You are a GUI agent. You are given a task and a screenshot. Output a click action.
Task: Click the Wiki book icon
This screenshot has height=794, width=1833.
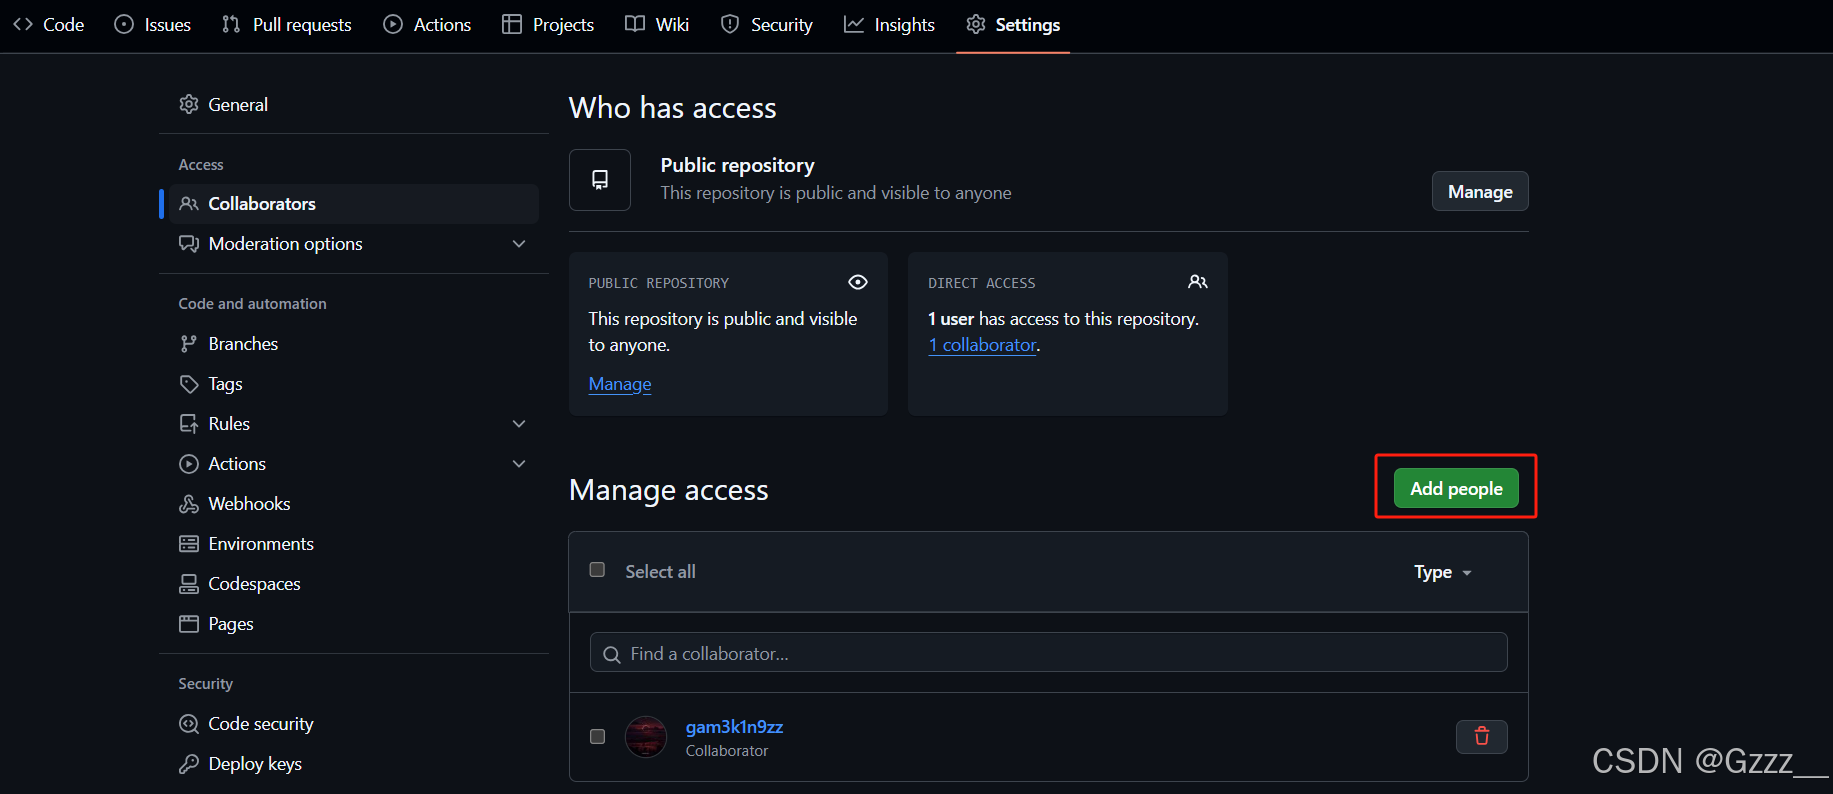(635, 24)
